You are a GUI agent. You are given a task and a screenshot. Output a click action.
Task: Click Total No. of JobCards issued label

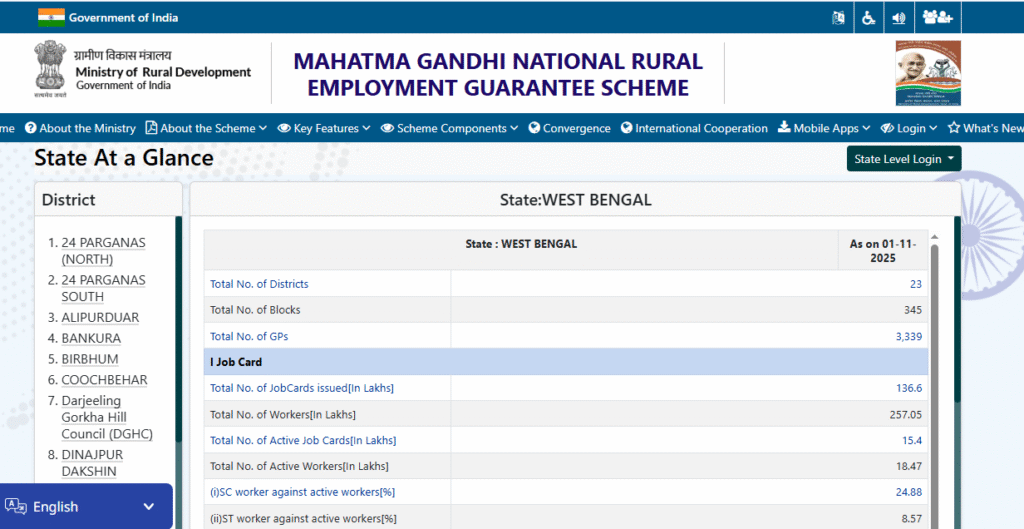pos(302,389)
